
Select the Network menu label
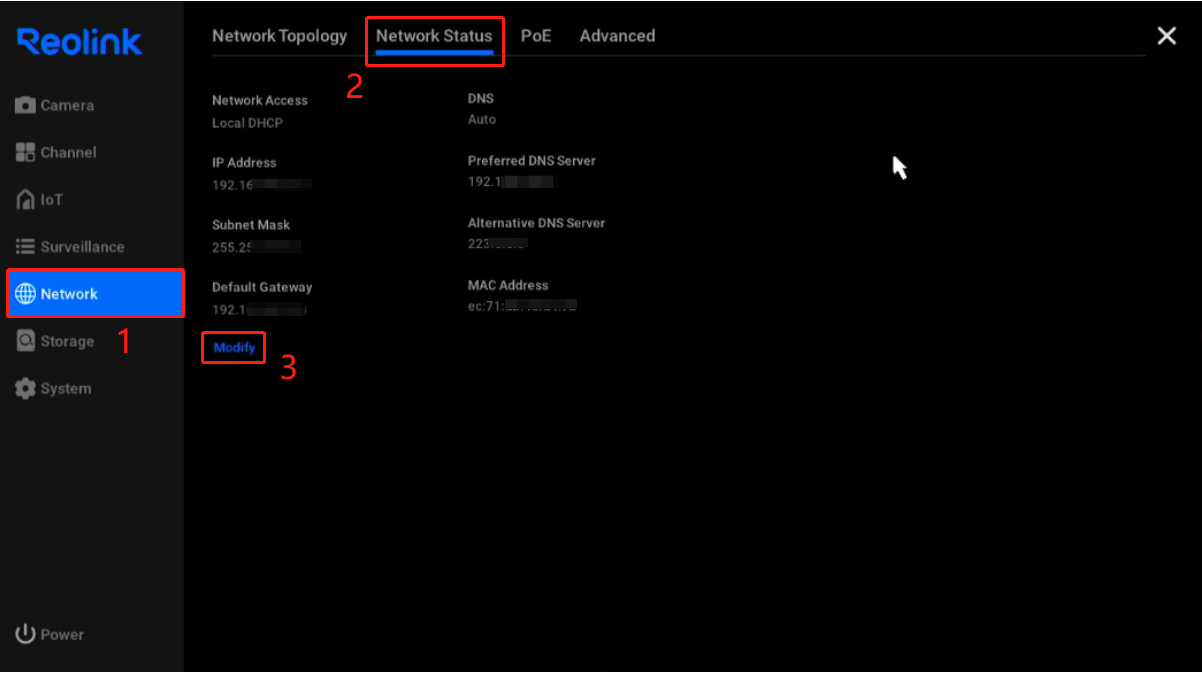(69, 294)
